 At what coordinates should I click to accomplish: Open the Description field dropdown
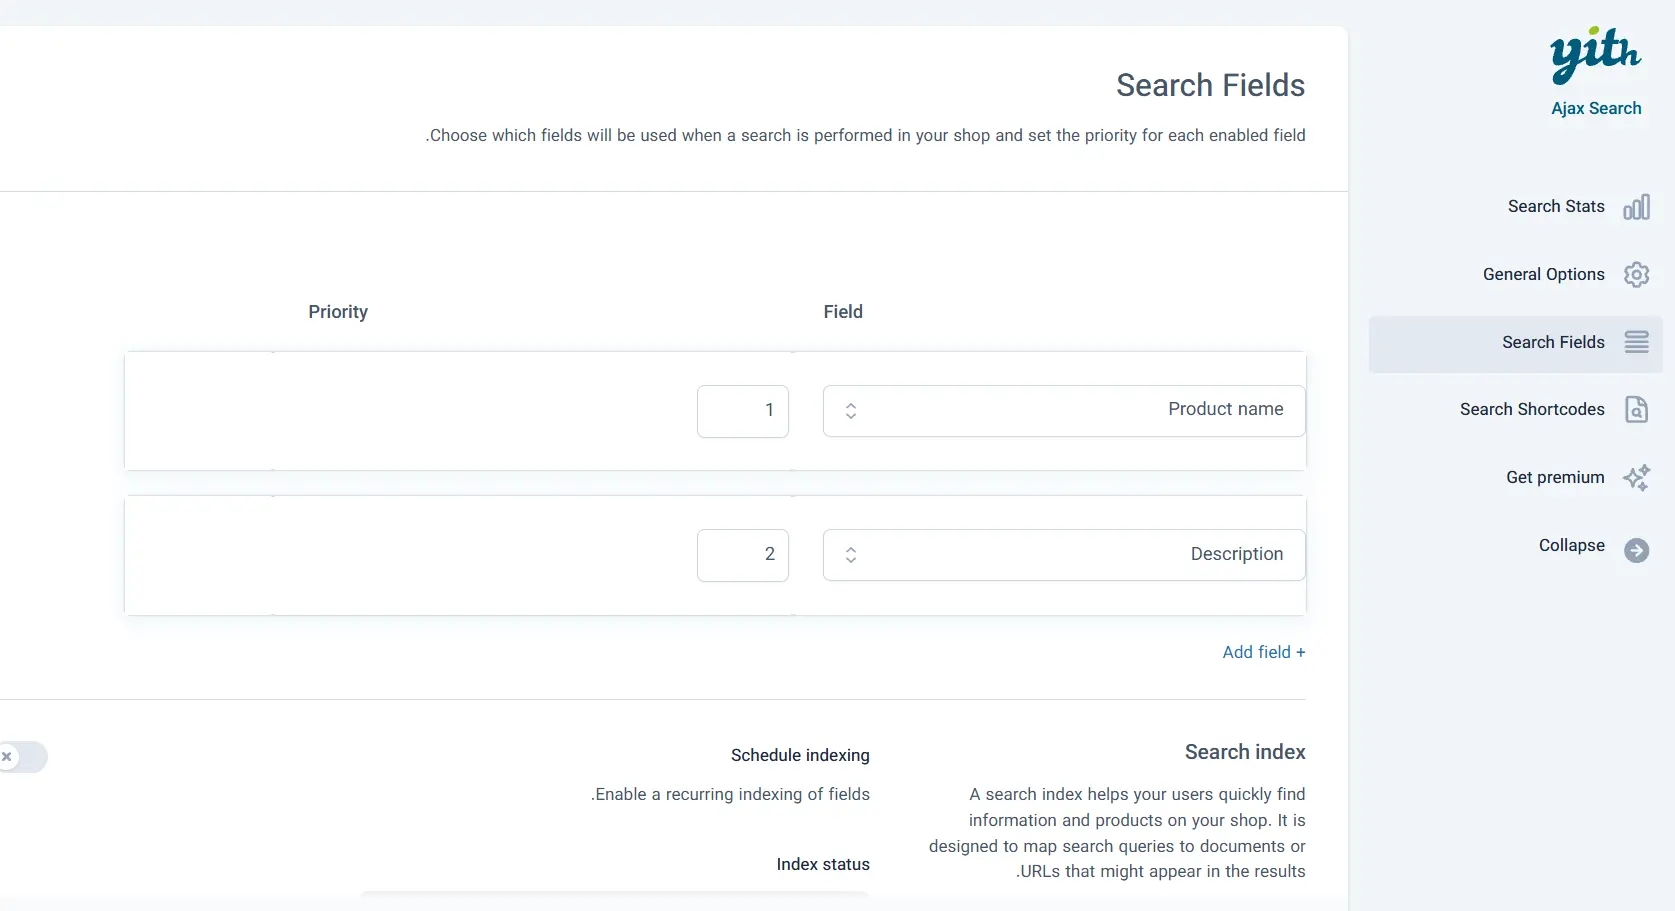(1064, 555)
